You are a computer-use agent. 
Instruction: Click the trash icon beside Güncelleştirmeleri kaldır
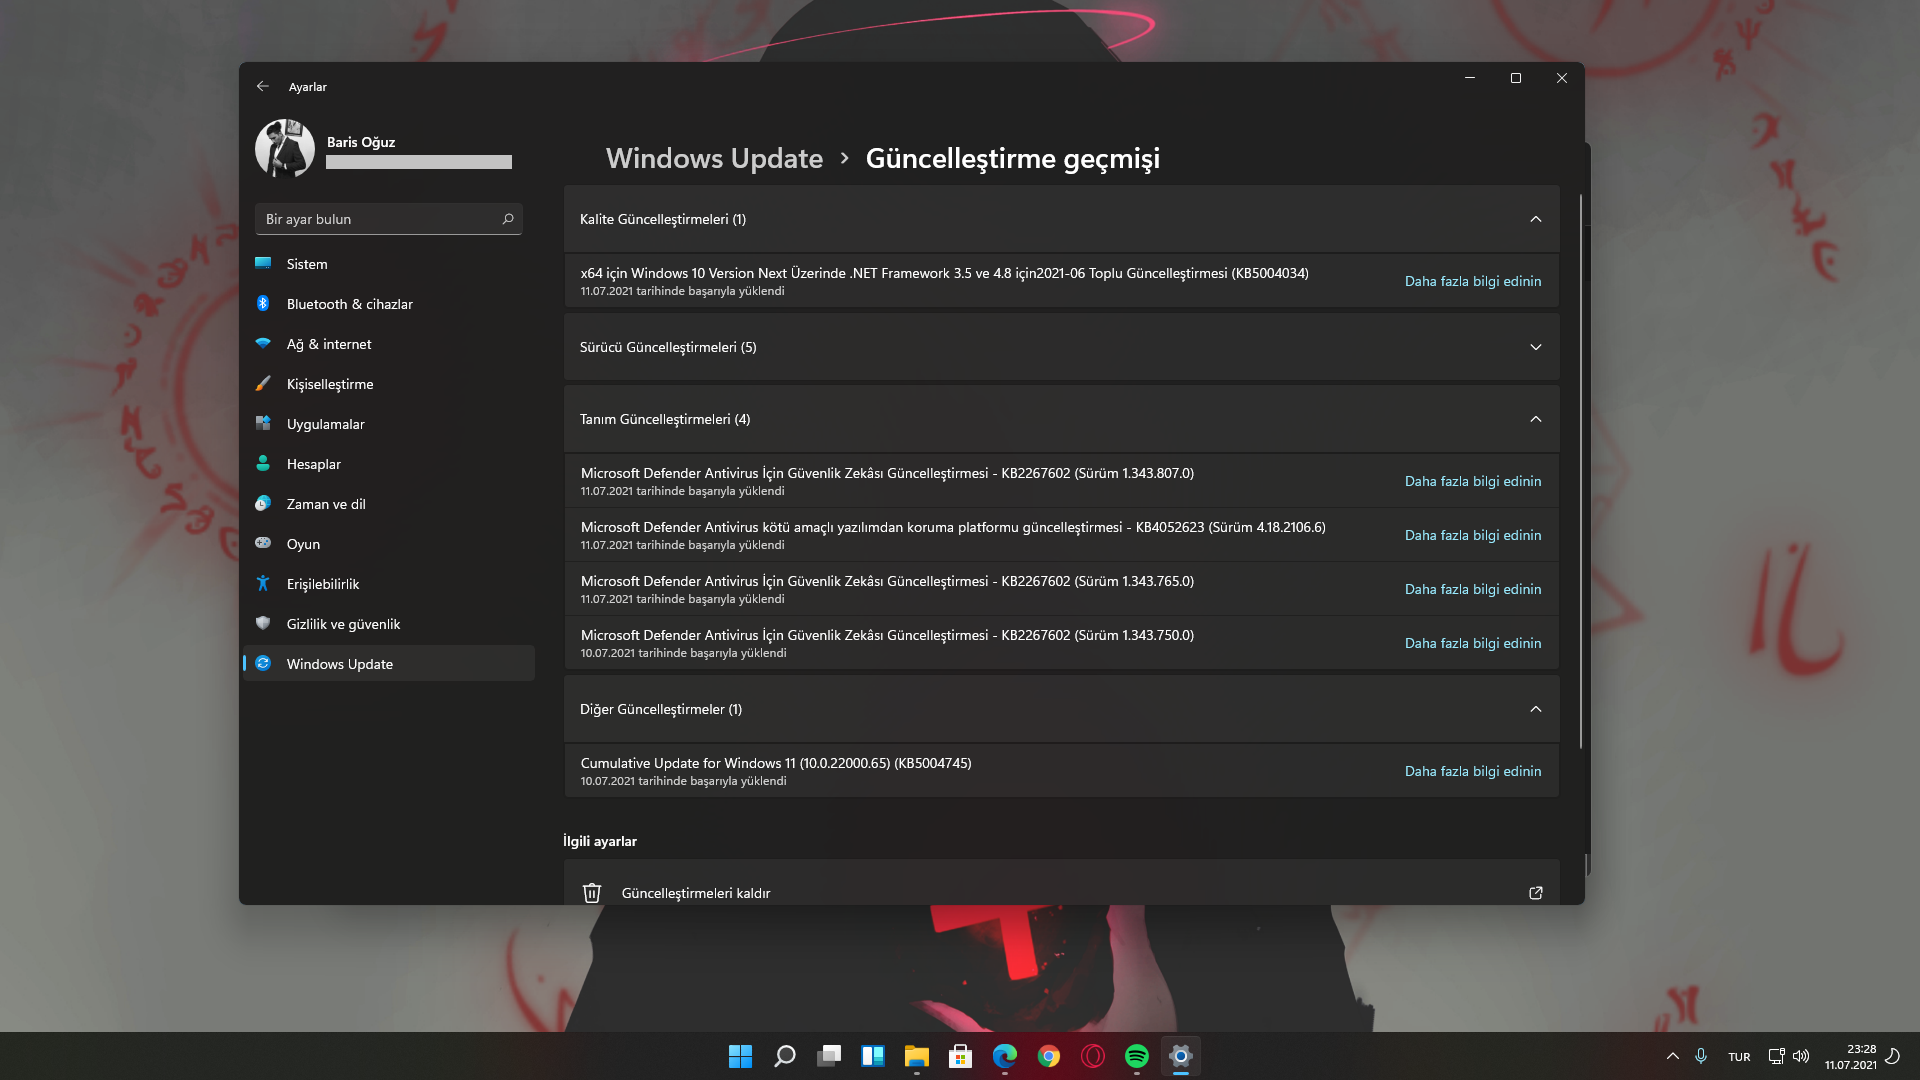pos(592,893)
